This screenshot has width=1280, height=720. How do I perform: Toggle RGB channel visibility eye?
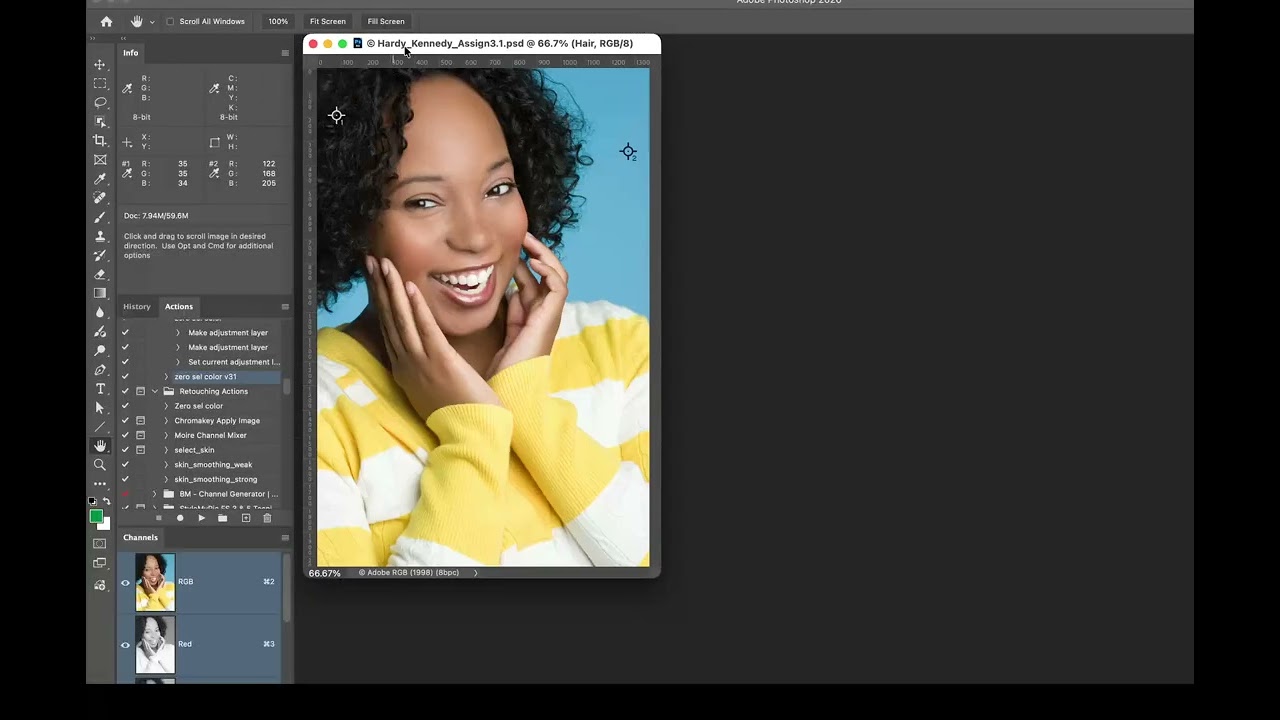tap(125, 582)
